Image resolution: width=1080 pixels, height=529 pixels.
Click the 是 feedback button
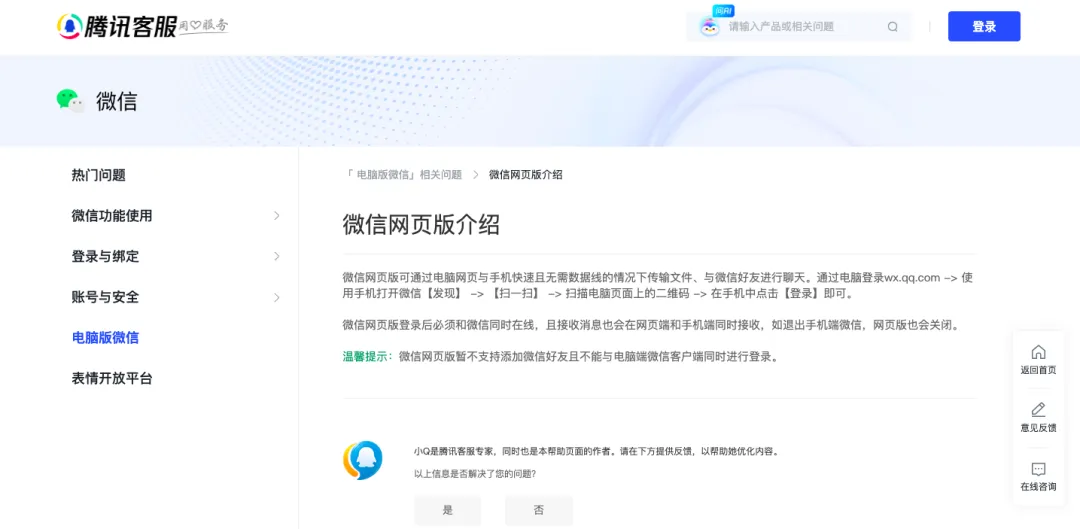point(448,510)
